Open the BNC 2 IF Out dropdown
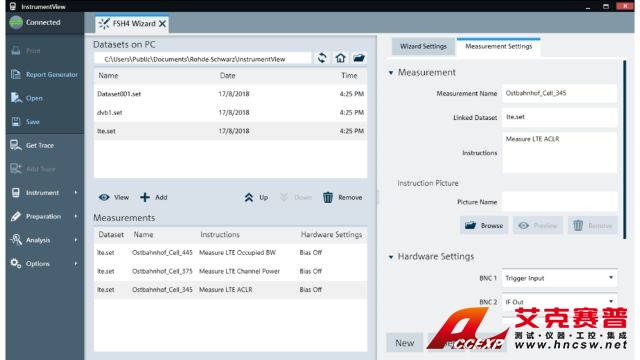Viewport: 640px width, 360px height. (x=559, y=302)
